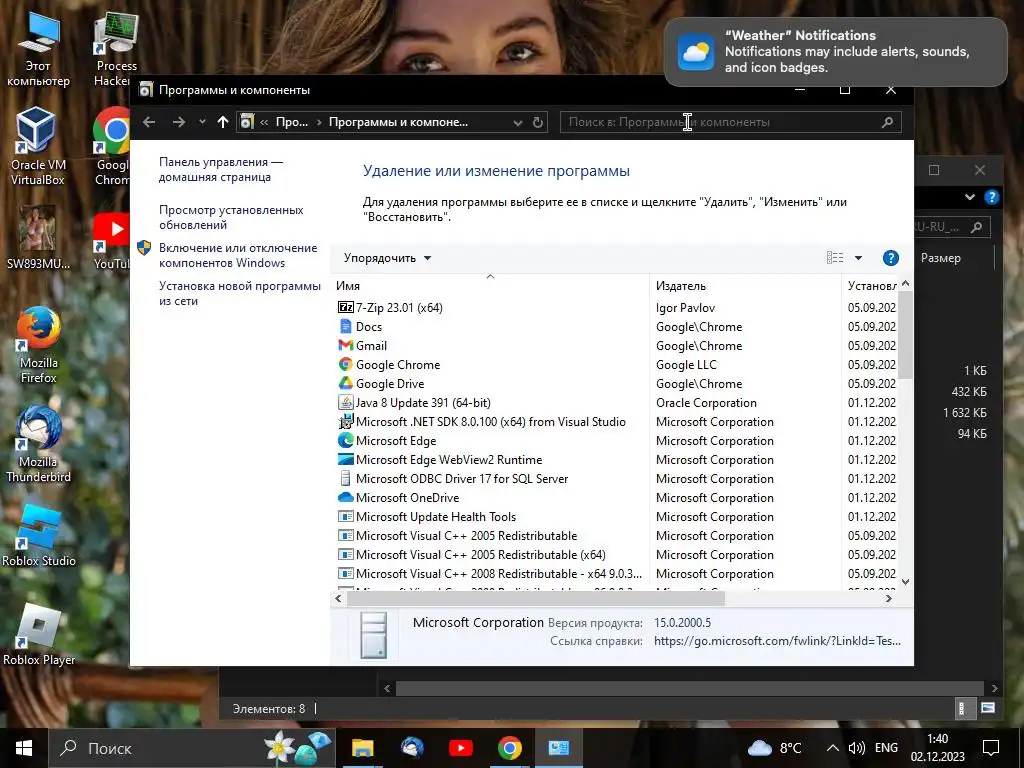
Task: Go up one level with Up arrow
Action: point(223,122)
